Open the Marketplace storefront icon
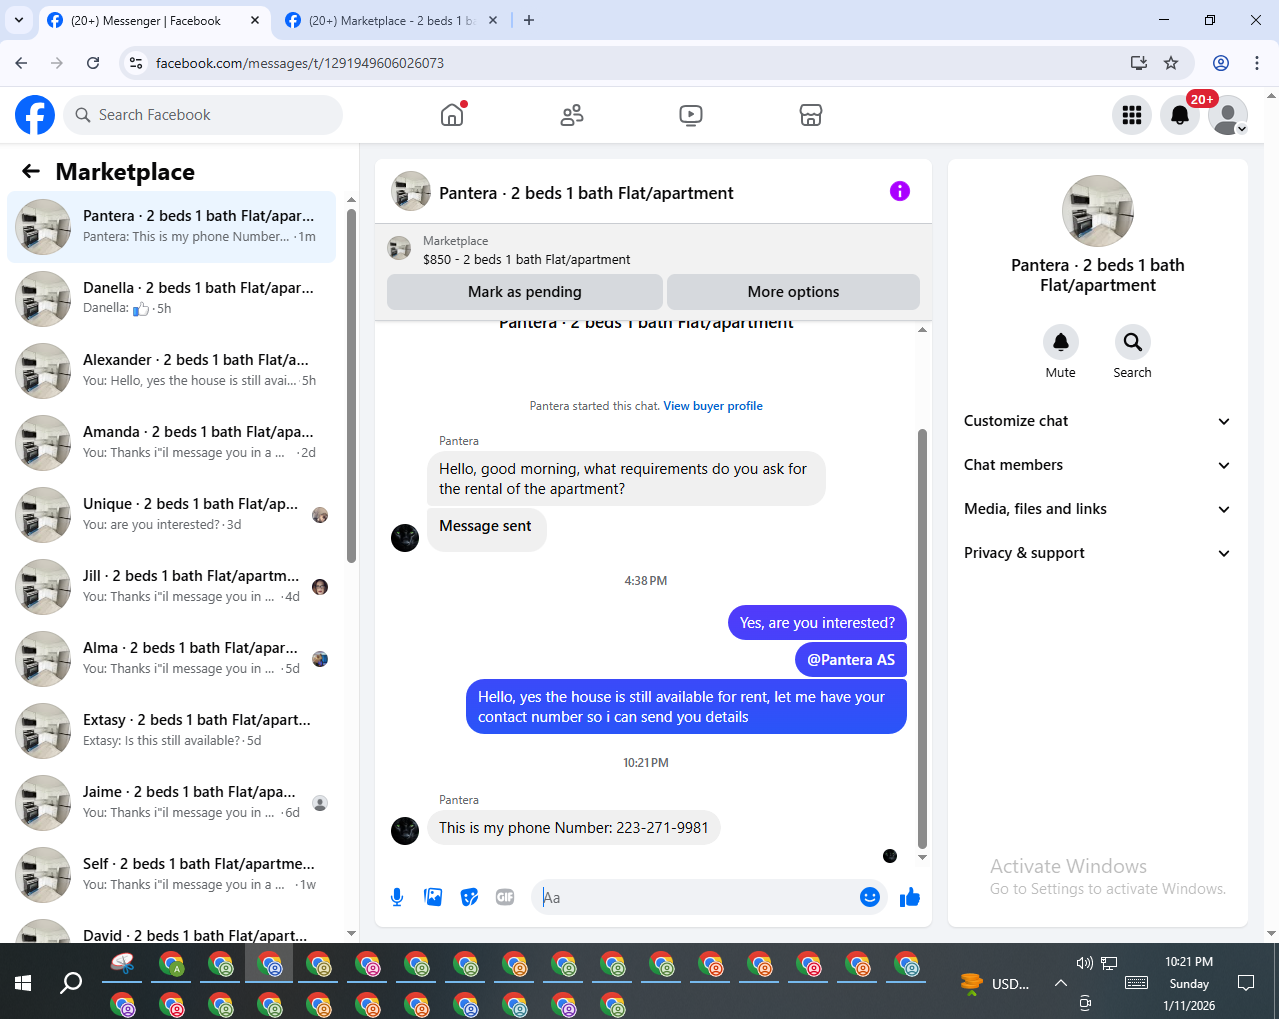This screenshot has width=1279, height=1019. [811, 115]
